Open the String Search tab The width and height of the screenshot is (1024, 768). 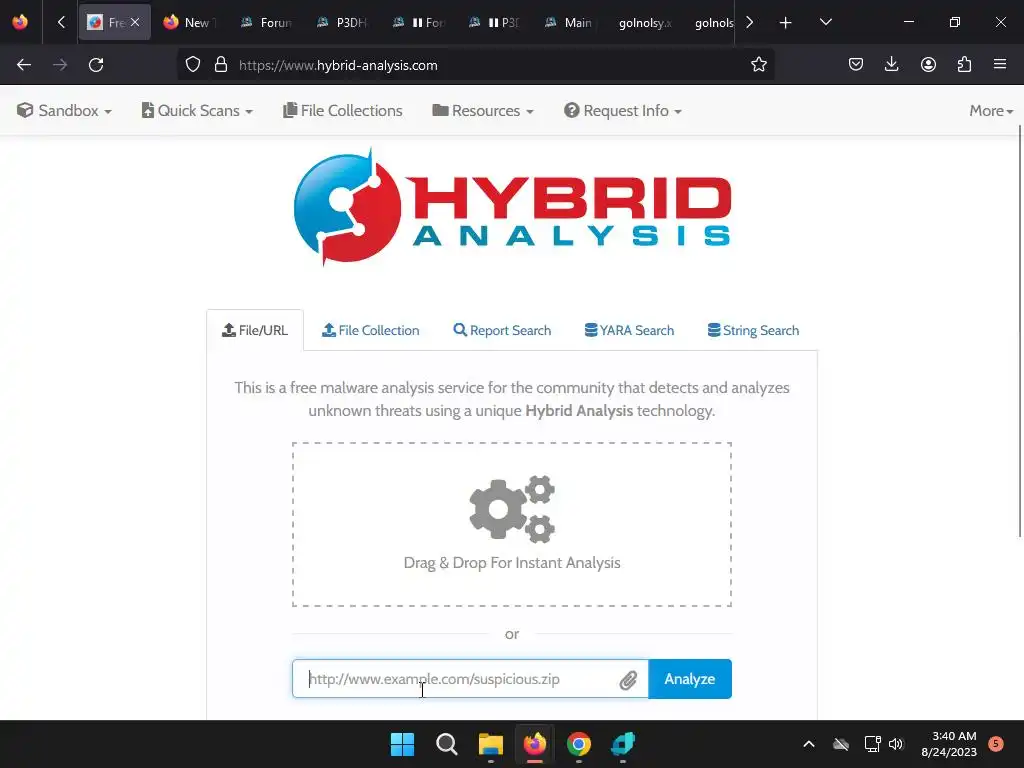click(x=753, y=330)
